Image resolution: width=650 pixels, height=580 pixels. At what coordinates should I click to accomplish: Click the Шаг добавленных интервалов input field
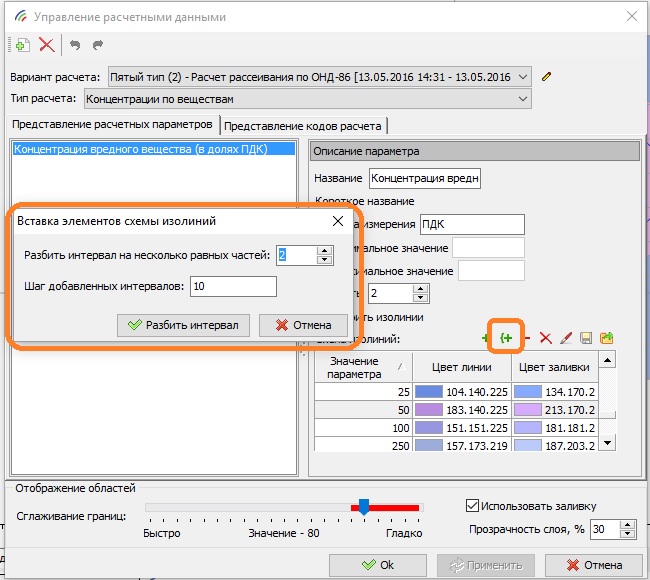point(233,287)
